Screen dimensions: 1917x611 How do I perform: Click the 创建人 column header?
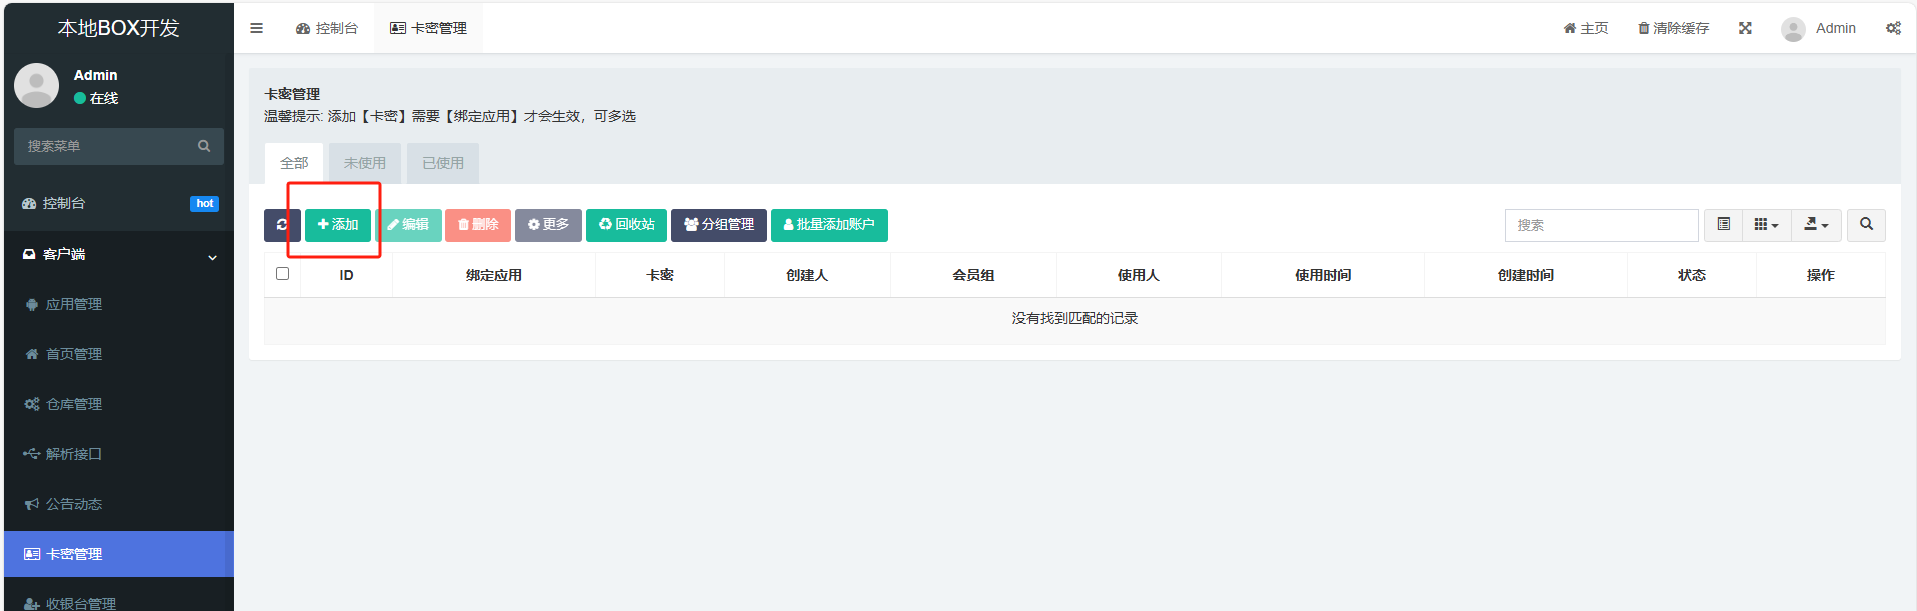(x=807, y=275)
